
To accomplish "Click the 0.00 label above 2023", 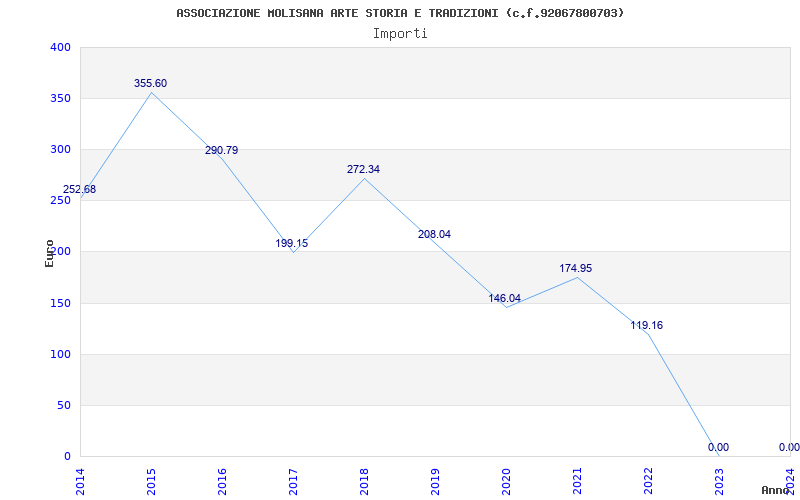I will [718, 447].
